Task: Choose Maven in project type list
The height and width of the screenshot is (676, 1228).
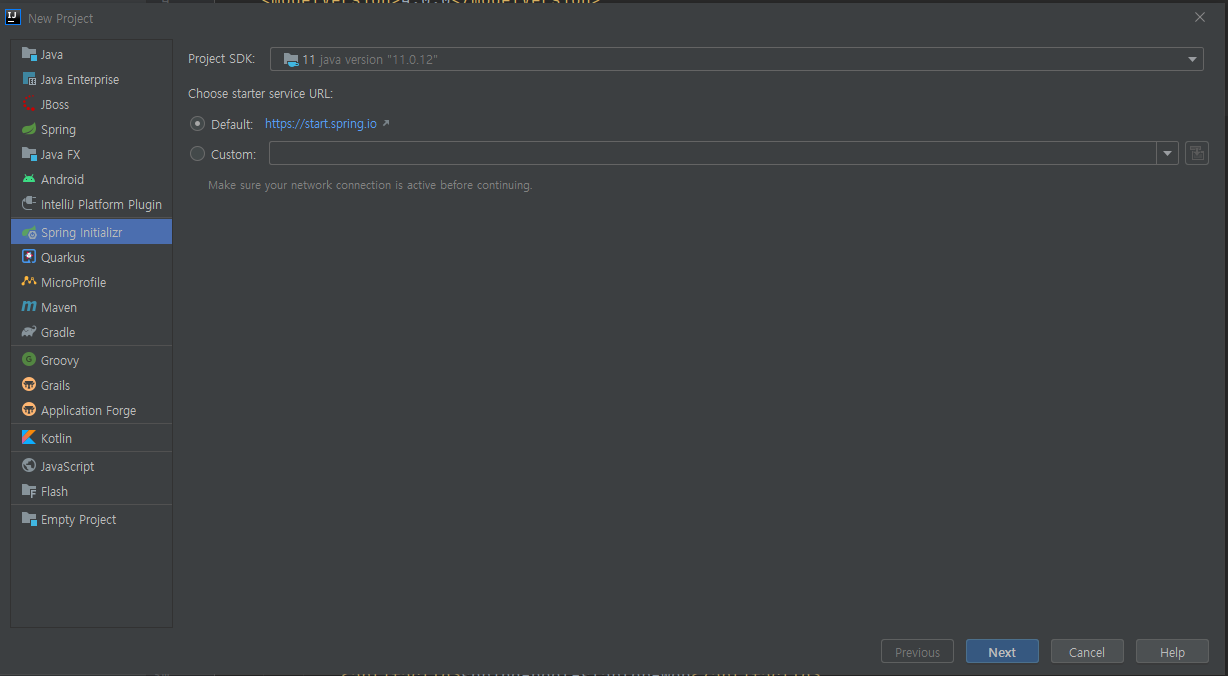Action: pos(91,307)
